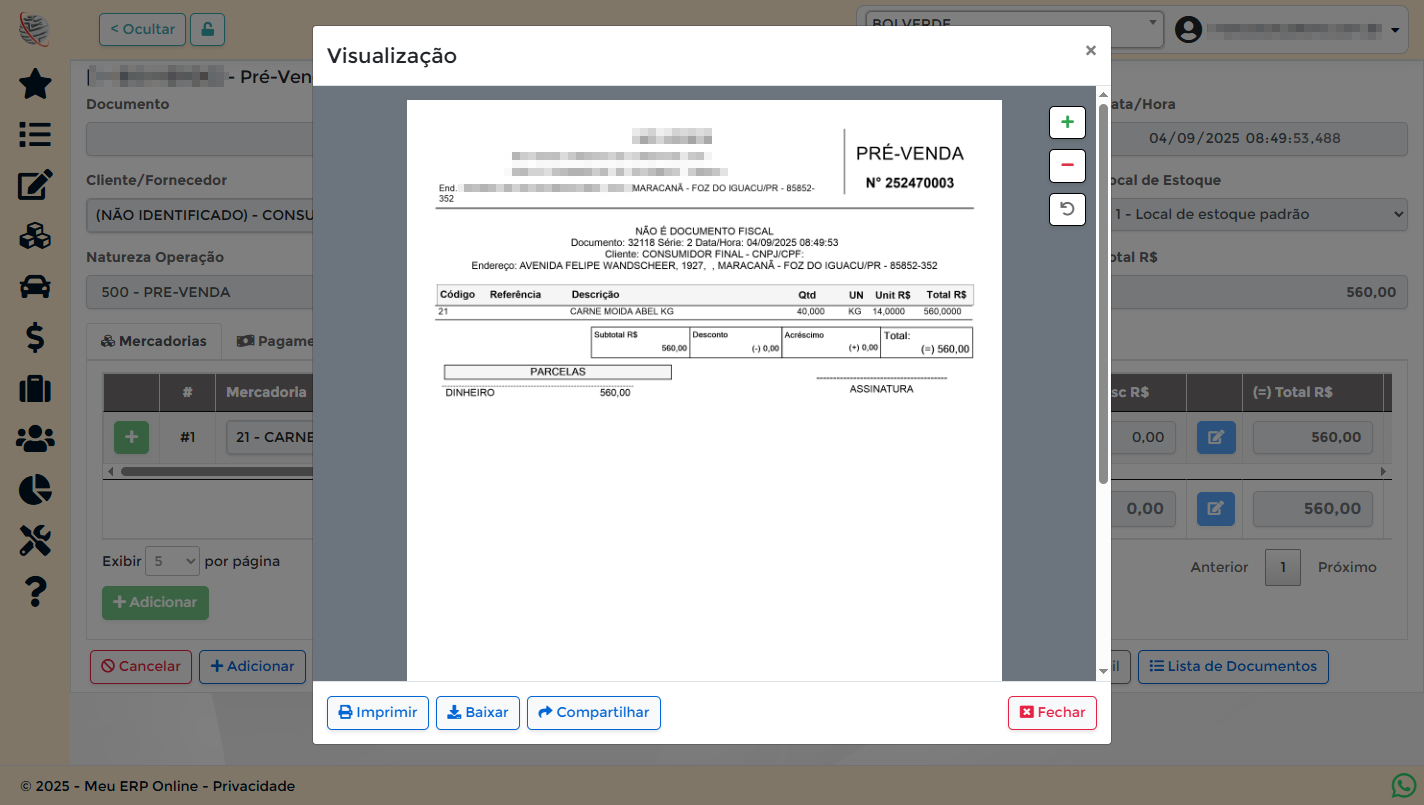This screenshot has height=805, width=1424.
Task: Click the Imprimir button to print
Action: pyautogui.click(x=377, y=712)
